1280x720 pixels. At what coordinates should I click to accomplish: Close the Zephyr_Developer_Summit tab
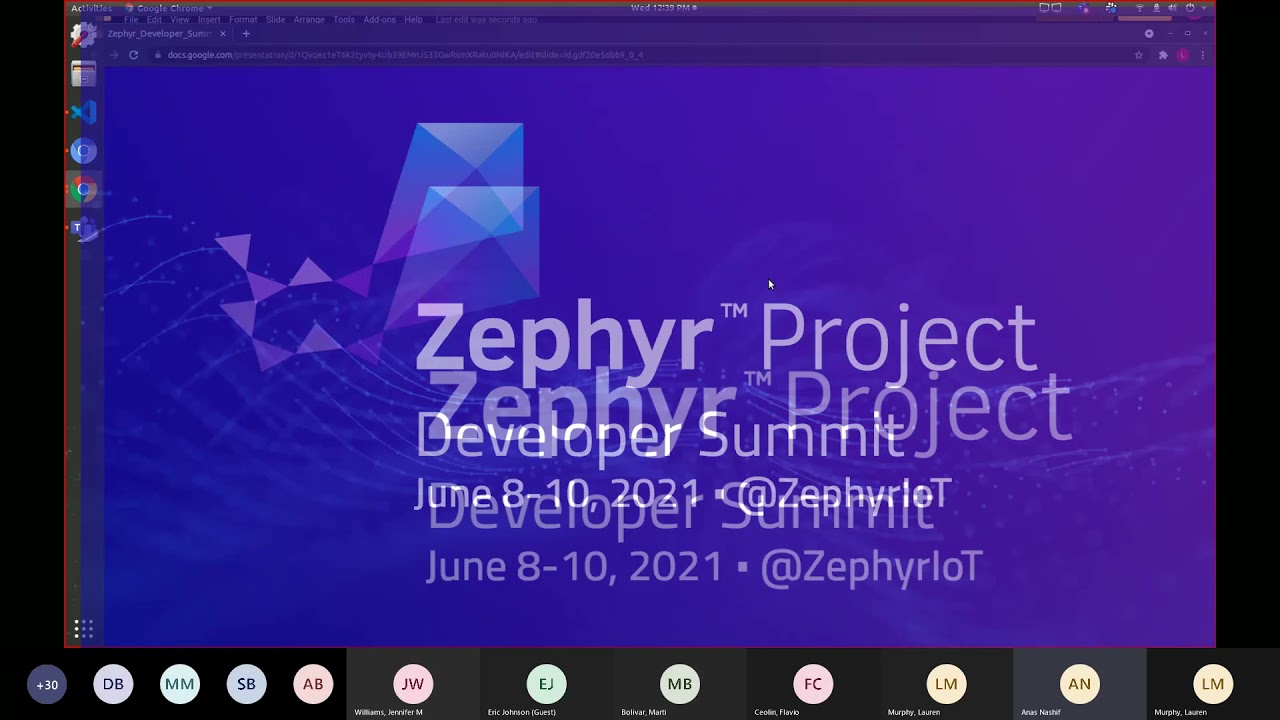(x=223, y=33)
